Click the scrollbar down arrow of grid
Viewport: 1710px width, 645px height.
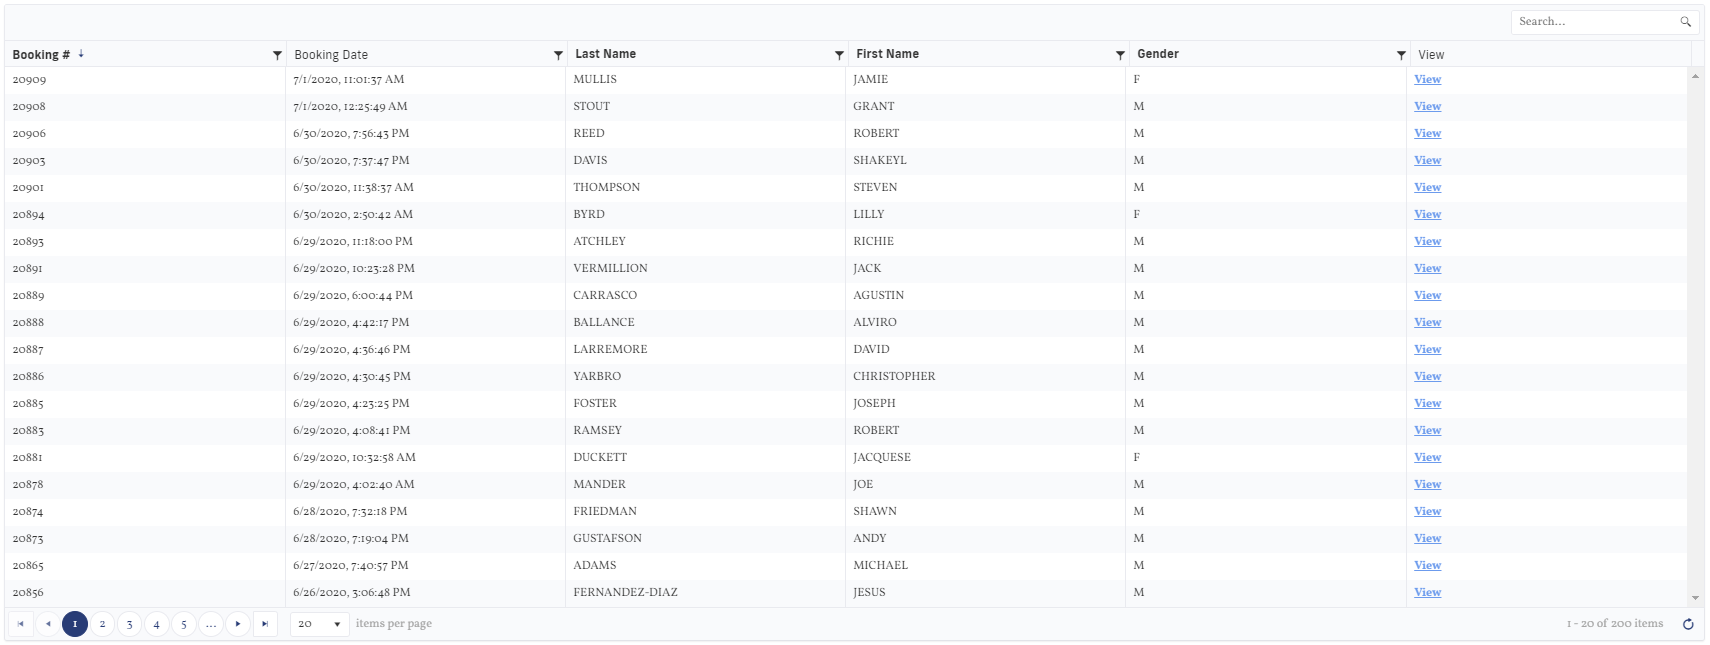tap(1695, 598)
